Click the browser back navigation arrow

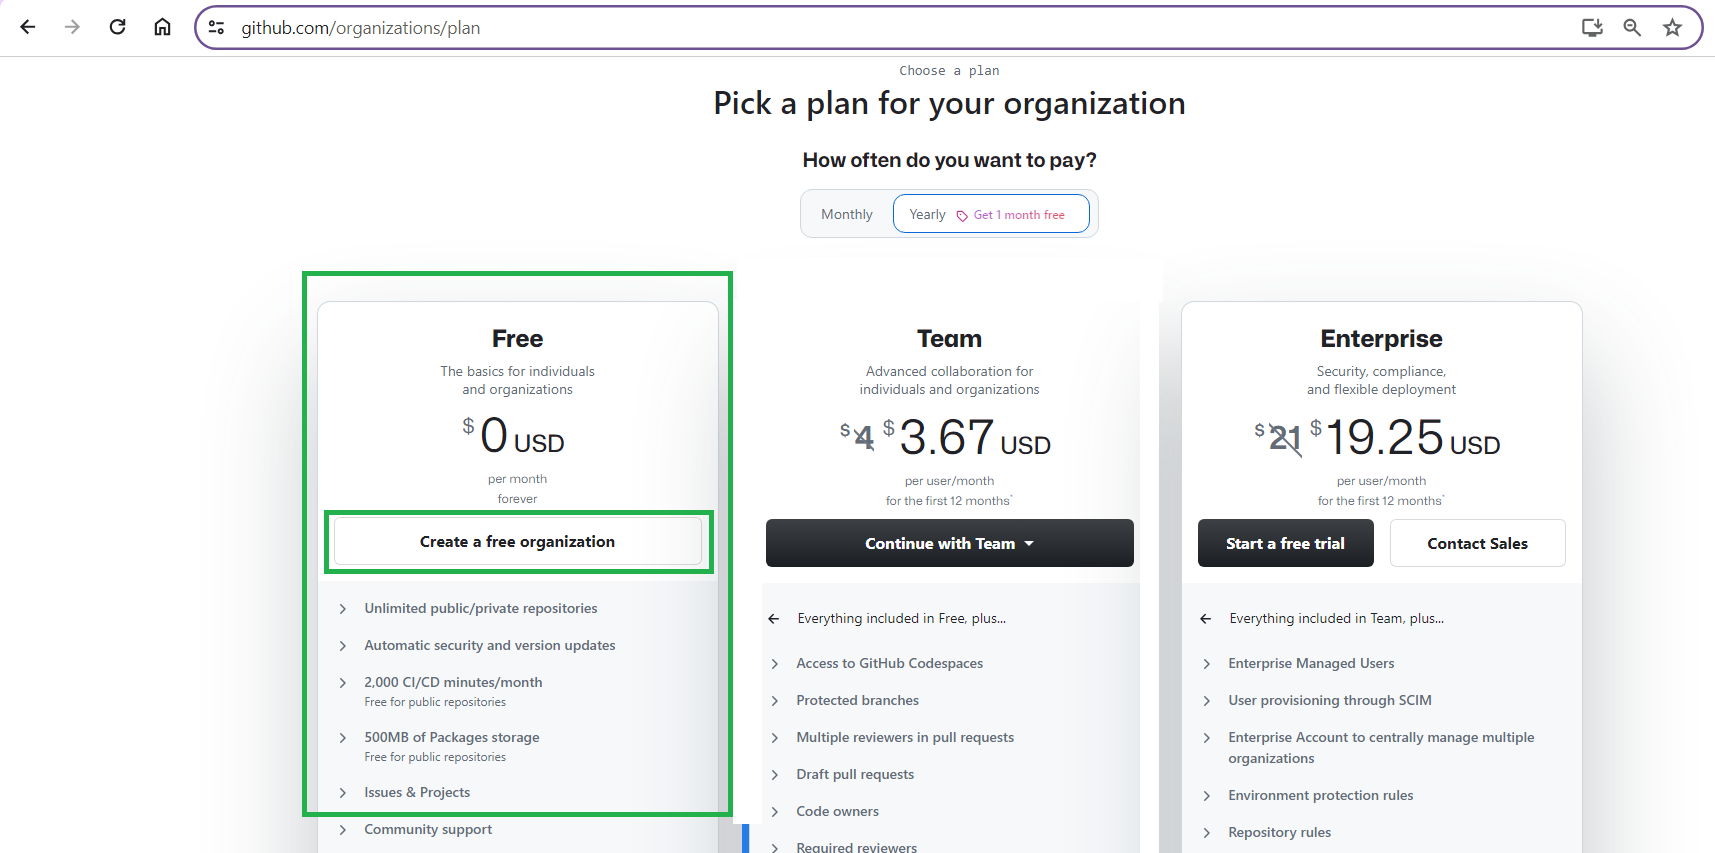click(x=27, y=27)
